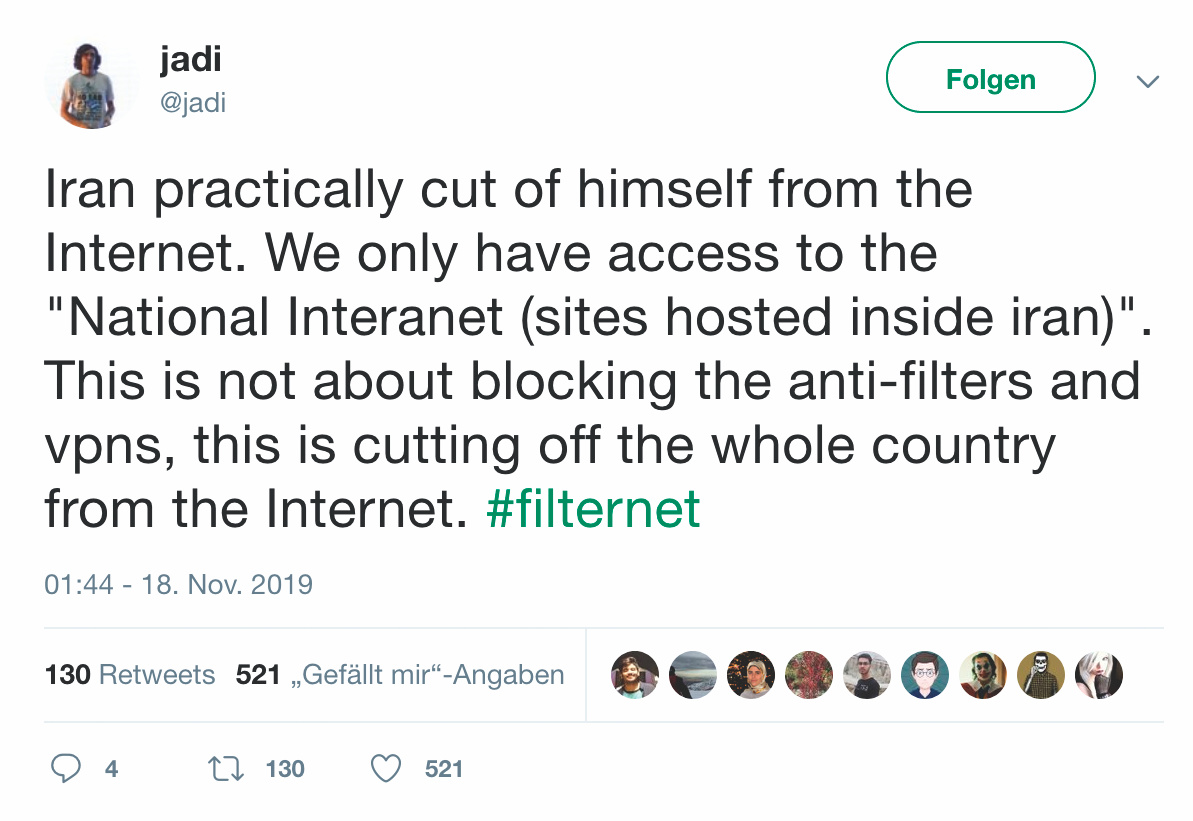
Task: Open the woman in headscarf liker avatar
Action: [x=751, y=675]
